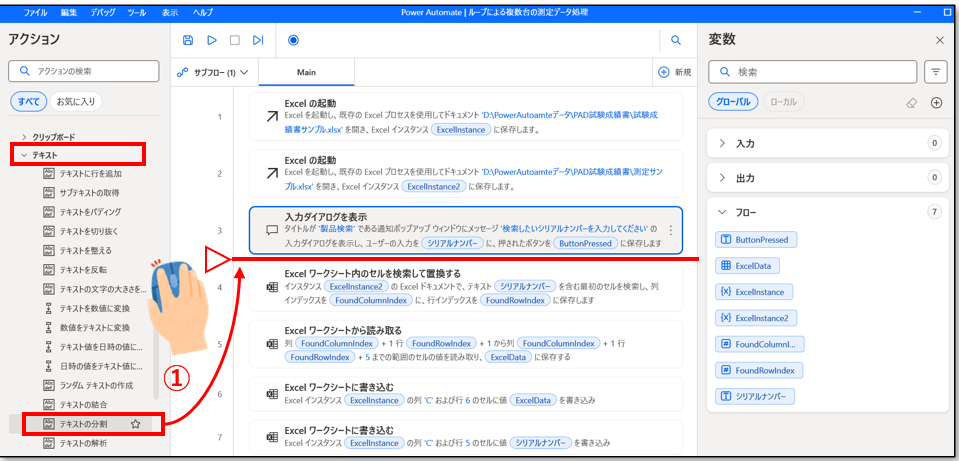Image resolution: width=959 pixels, height=461 pixels.
Task: Click the Stop flow square icon
Action: 234,40
